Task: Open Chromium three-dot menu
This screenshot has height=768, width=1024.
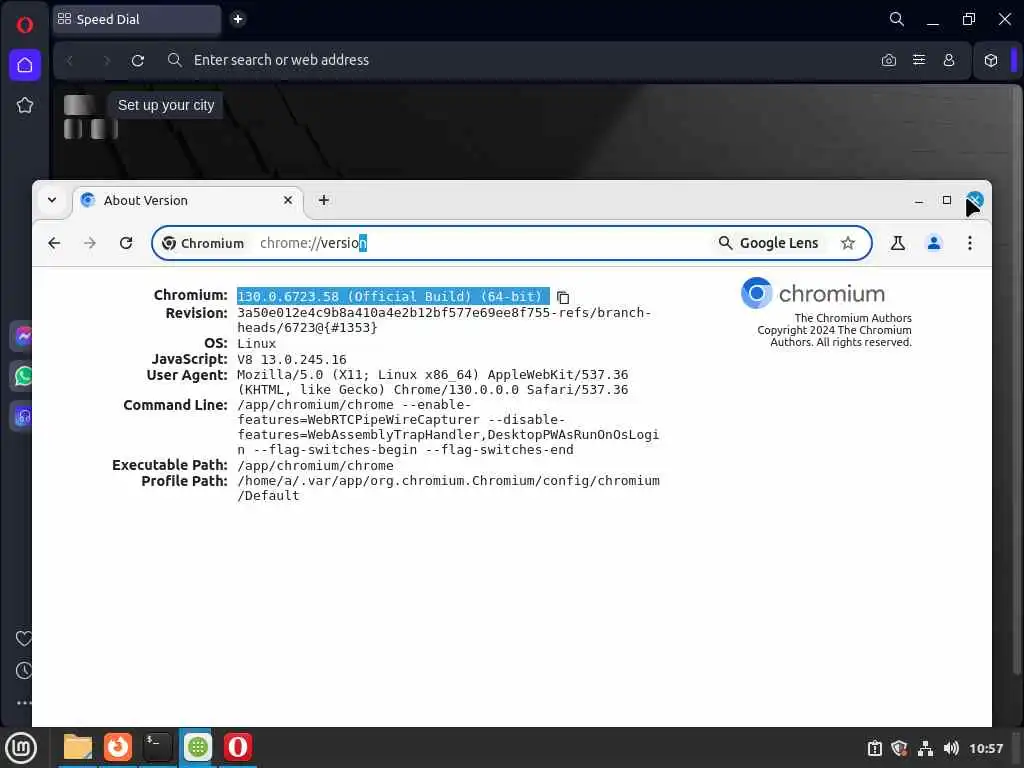Action: (970, 243)
